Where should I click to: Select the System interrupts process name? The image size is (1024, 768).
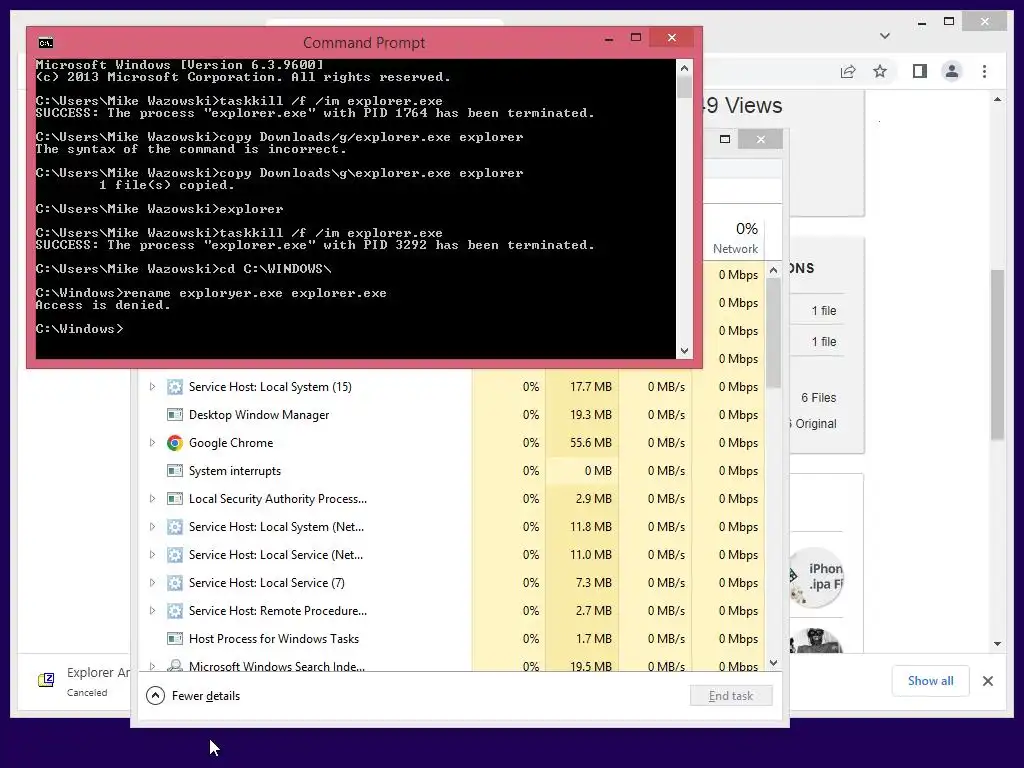[x=234, y=471]
